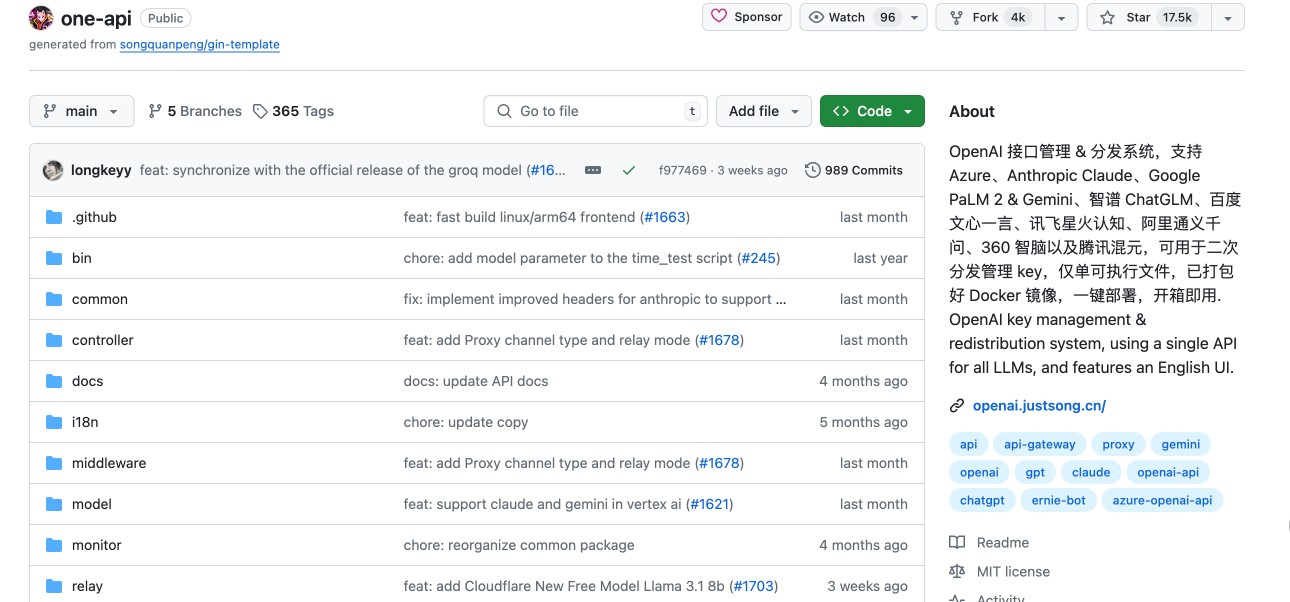Image resolution: width=1290 pixels, height=602 pixels.
Task: Expand the commit message ellipsis button
Action: coord(593,170)
